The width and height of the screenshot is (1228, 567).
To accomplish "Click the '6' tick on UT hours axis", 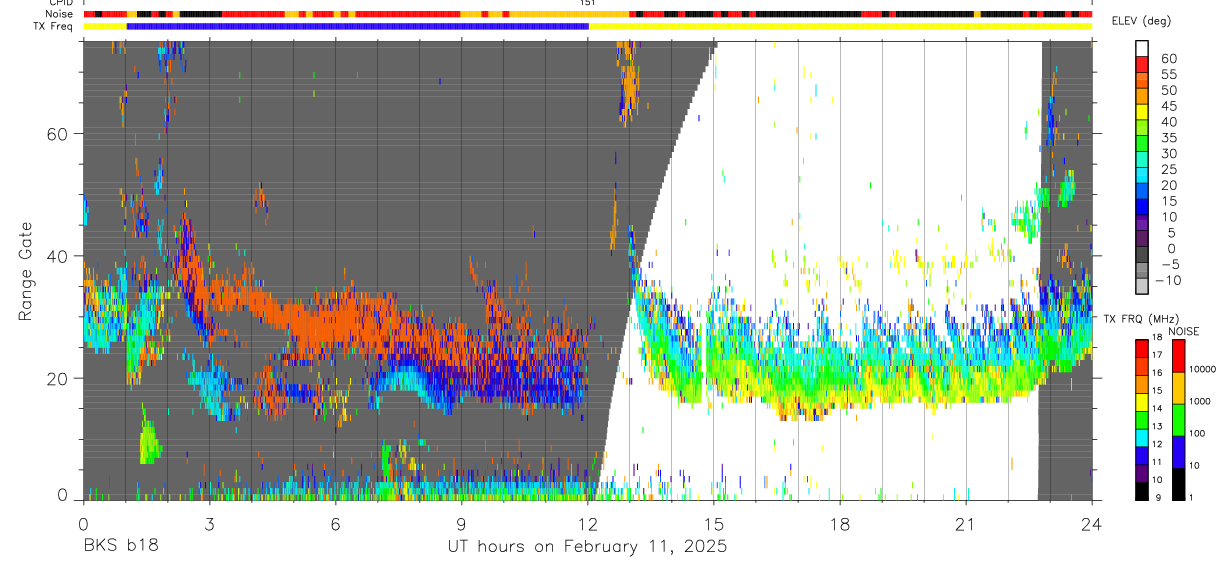I will pyautogui.click(x=335, y=524).
